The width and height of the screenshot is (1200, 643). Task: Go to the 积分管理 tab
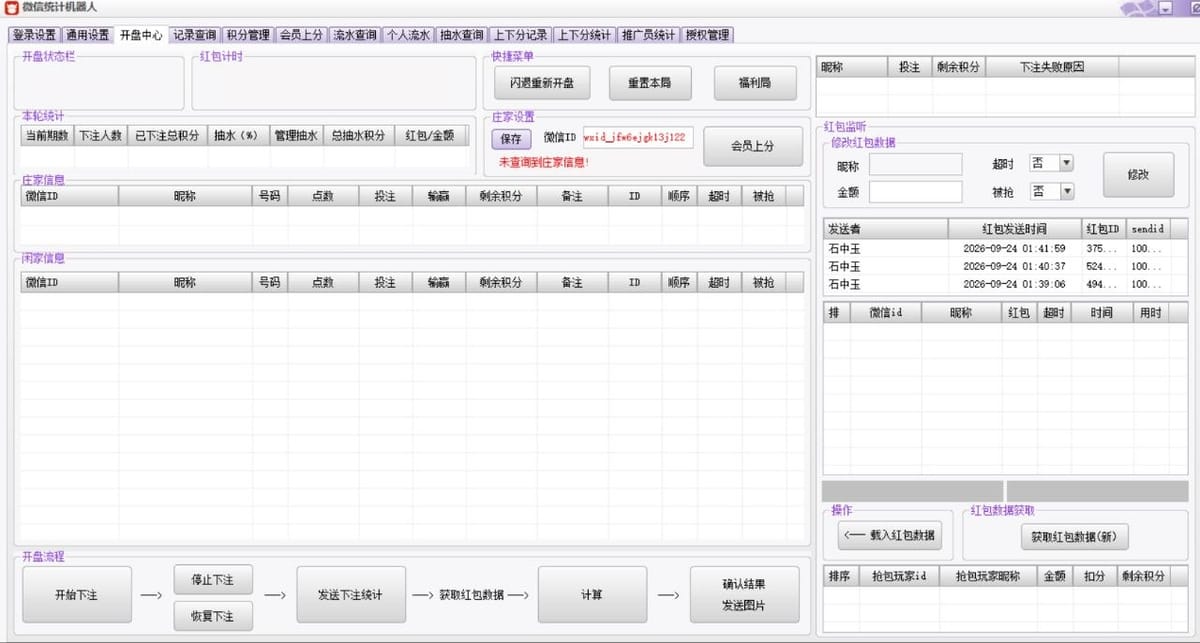click(x=247, y=35)
